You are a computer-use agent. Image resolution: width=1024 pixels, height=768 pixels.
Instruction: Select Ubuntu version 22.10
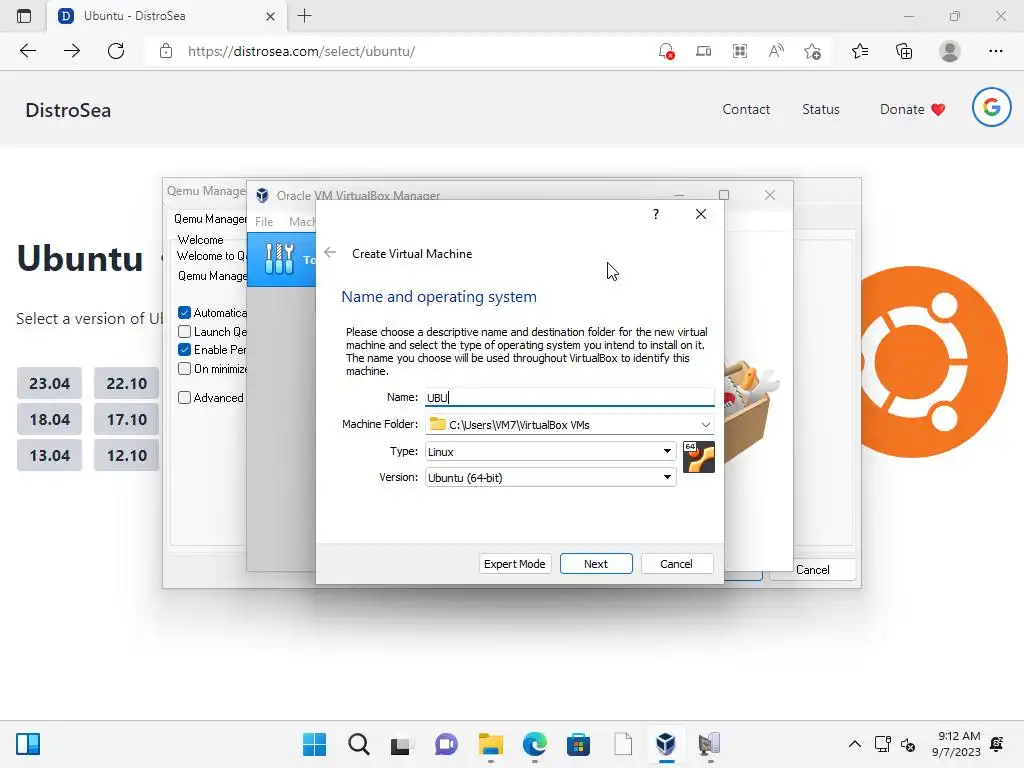click(x=126, y=383)
